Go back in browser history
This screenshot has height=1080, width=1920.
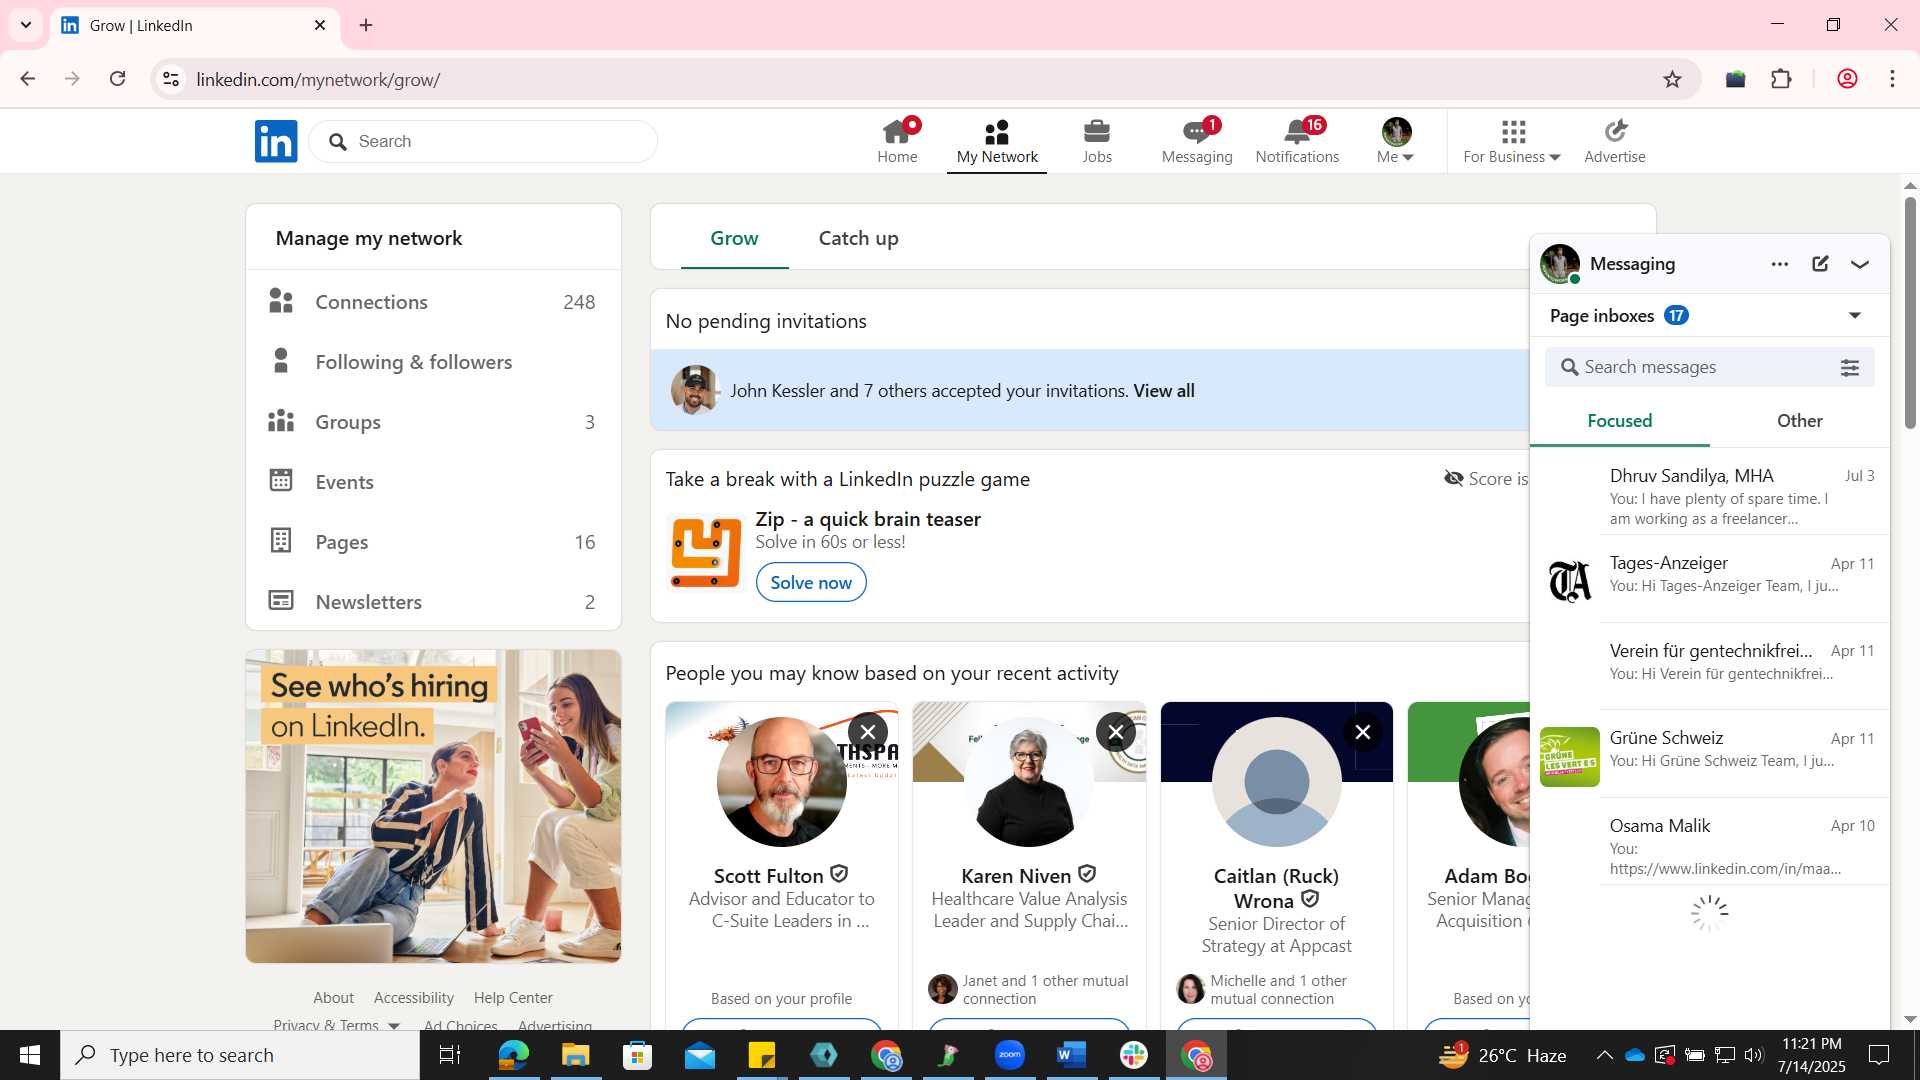28,79
